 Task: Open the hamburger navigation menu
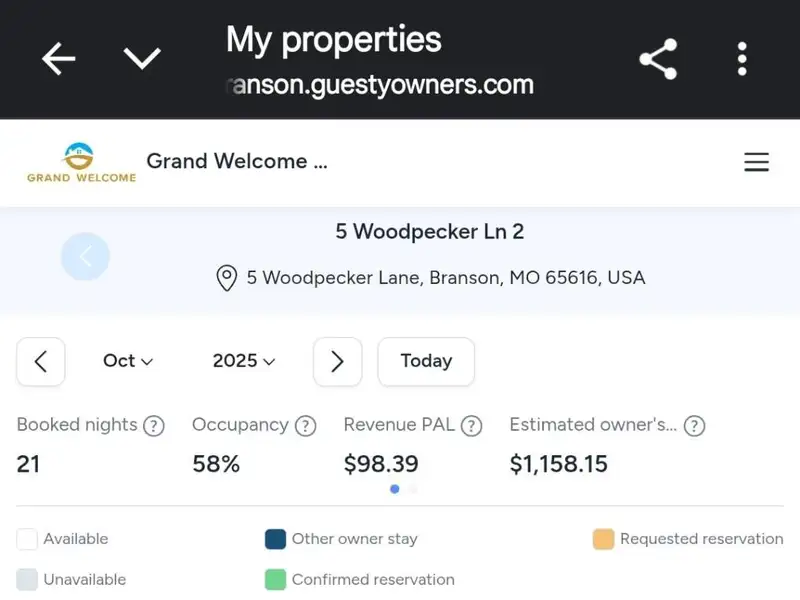756,162
